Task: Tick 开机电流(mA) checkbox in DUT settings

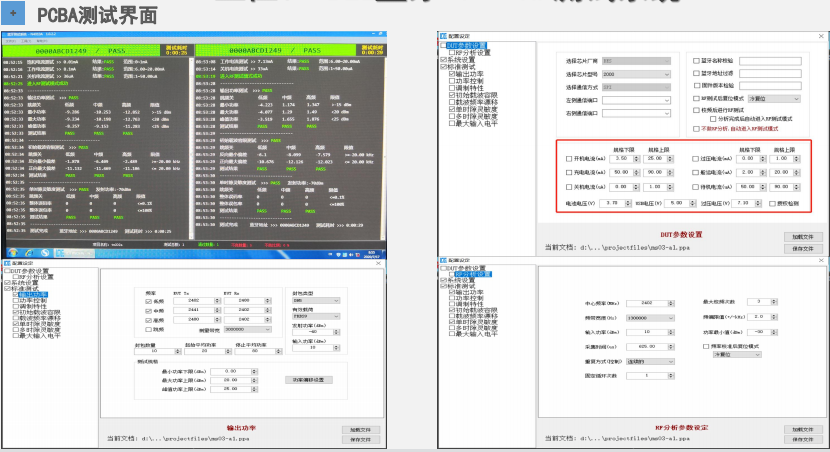Action: coord(569,159)
